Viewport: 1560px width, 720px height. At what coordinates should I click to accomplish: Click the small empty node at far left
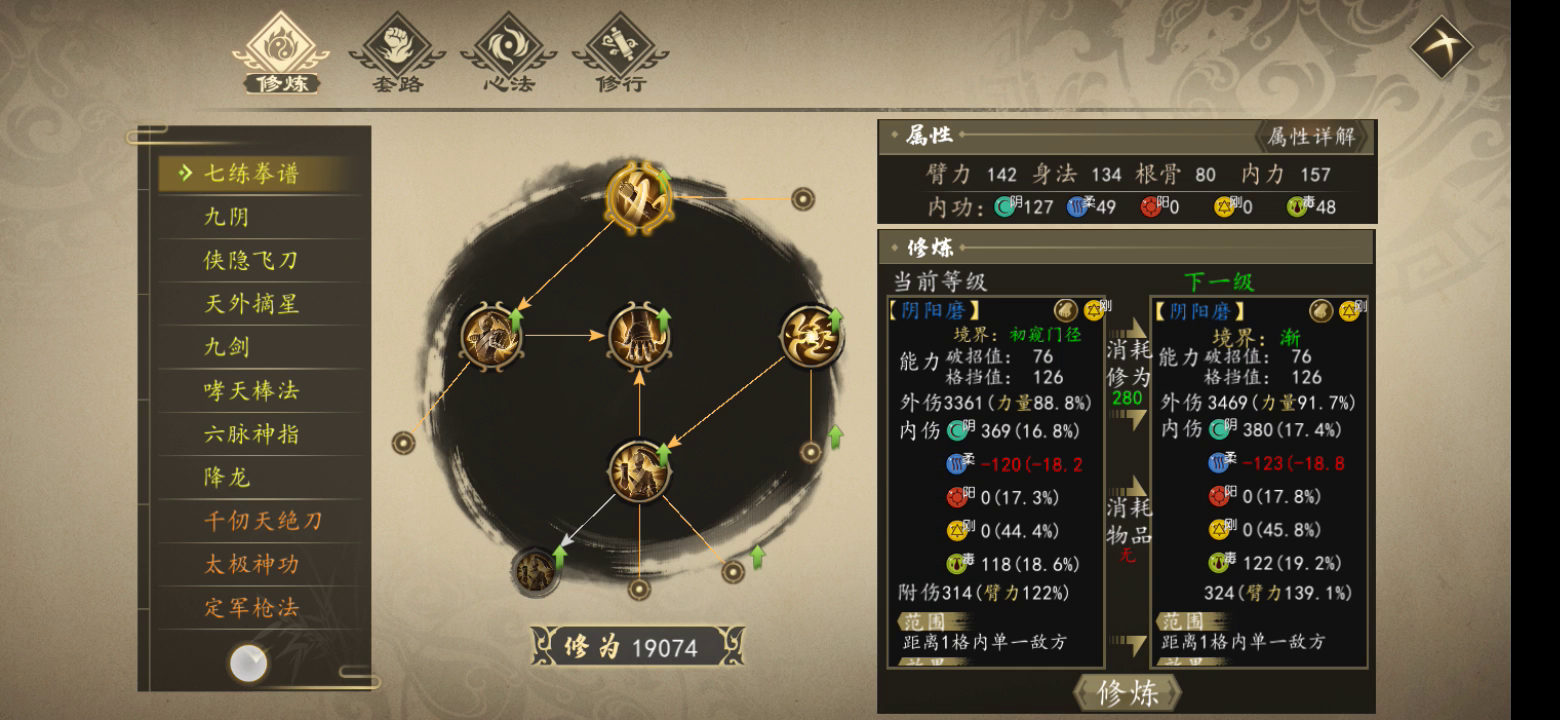point(404,442)
